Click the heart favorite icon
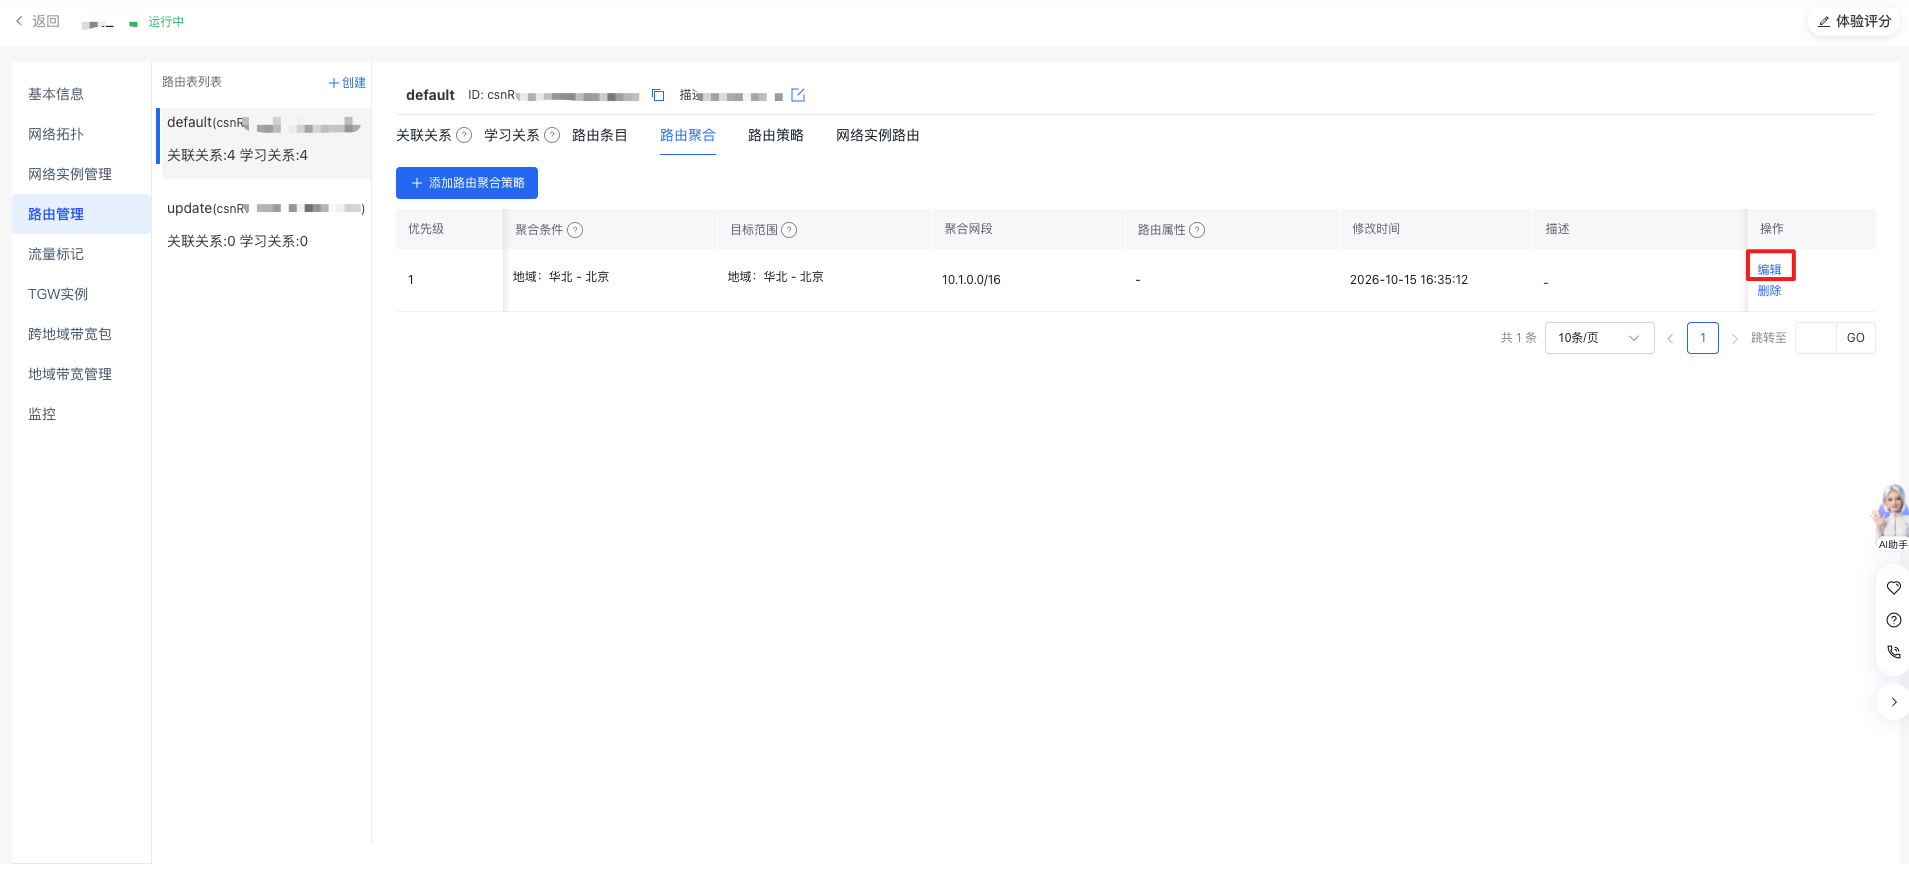The height and width of the screenshot is (872, 1909). coord(1894,588)
